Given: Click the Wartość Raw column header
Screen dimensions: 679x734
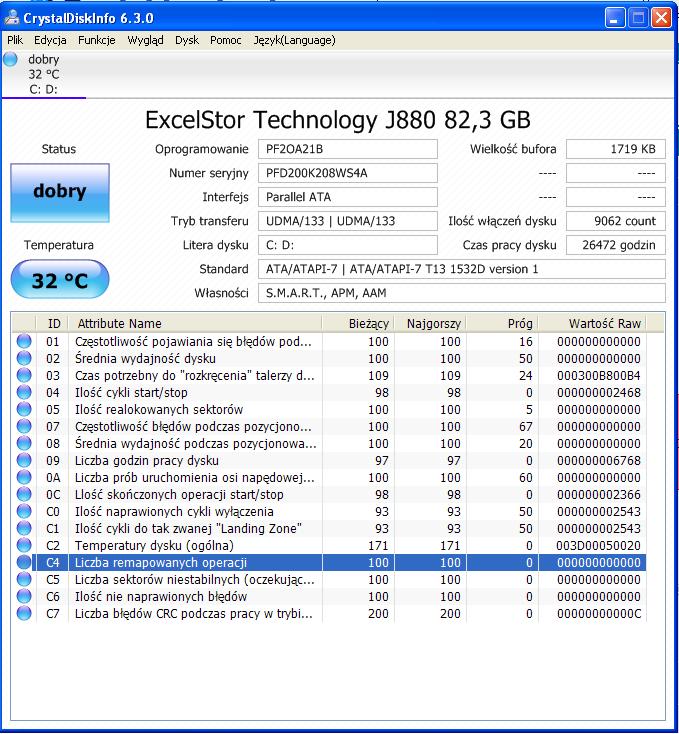Looking at the screenshot, I should pos(592,323).
